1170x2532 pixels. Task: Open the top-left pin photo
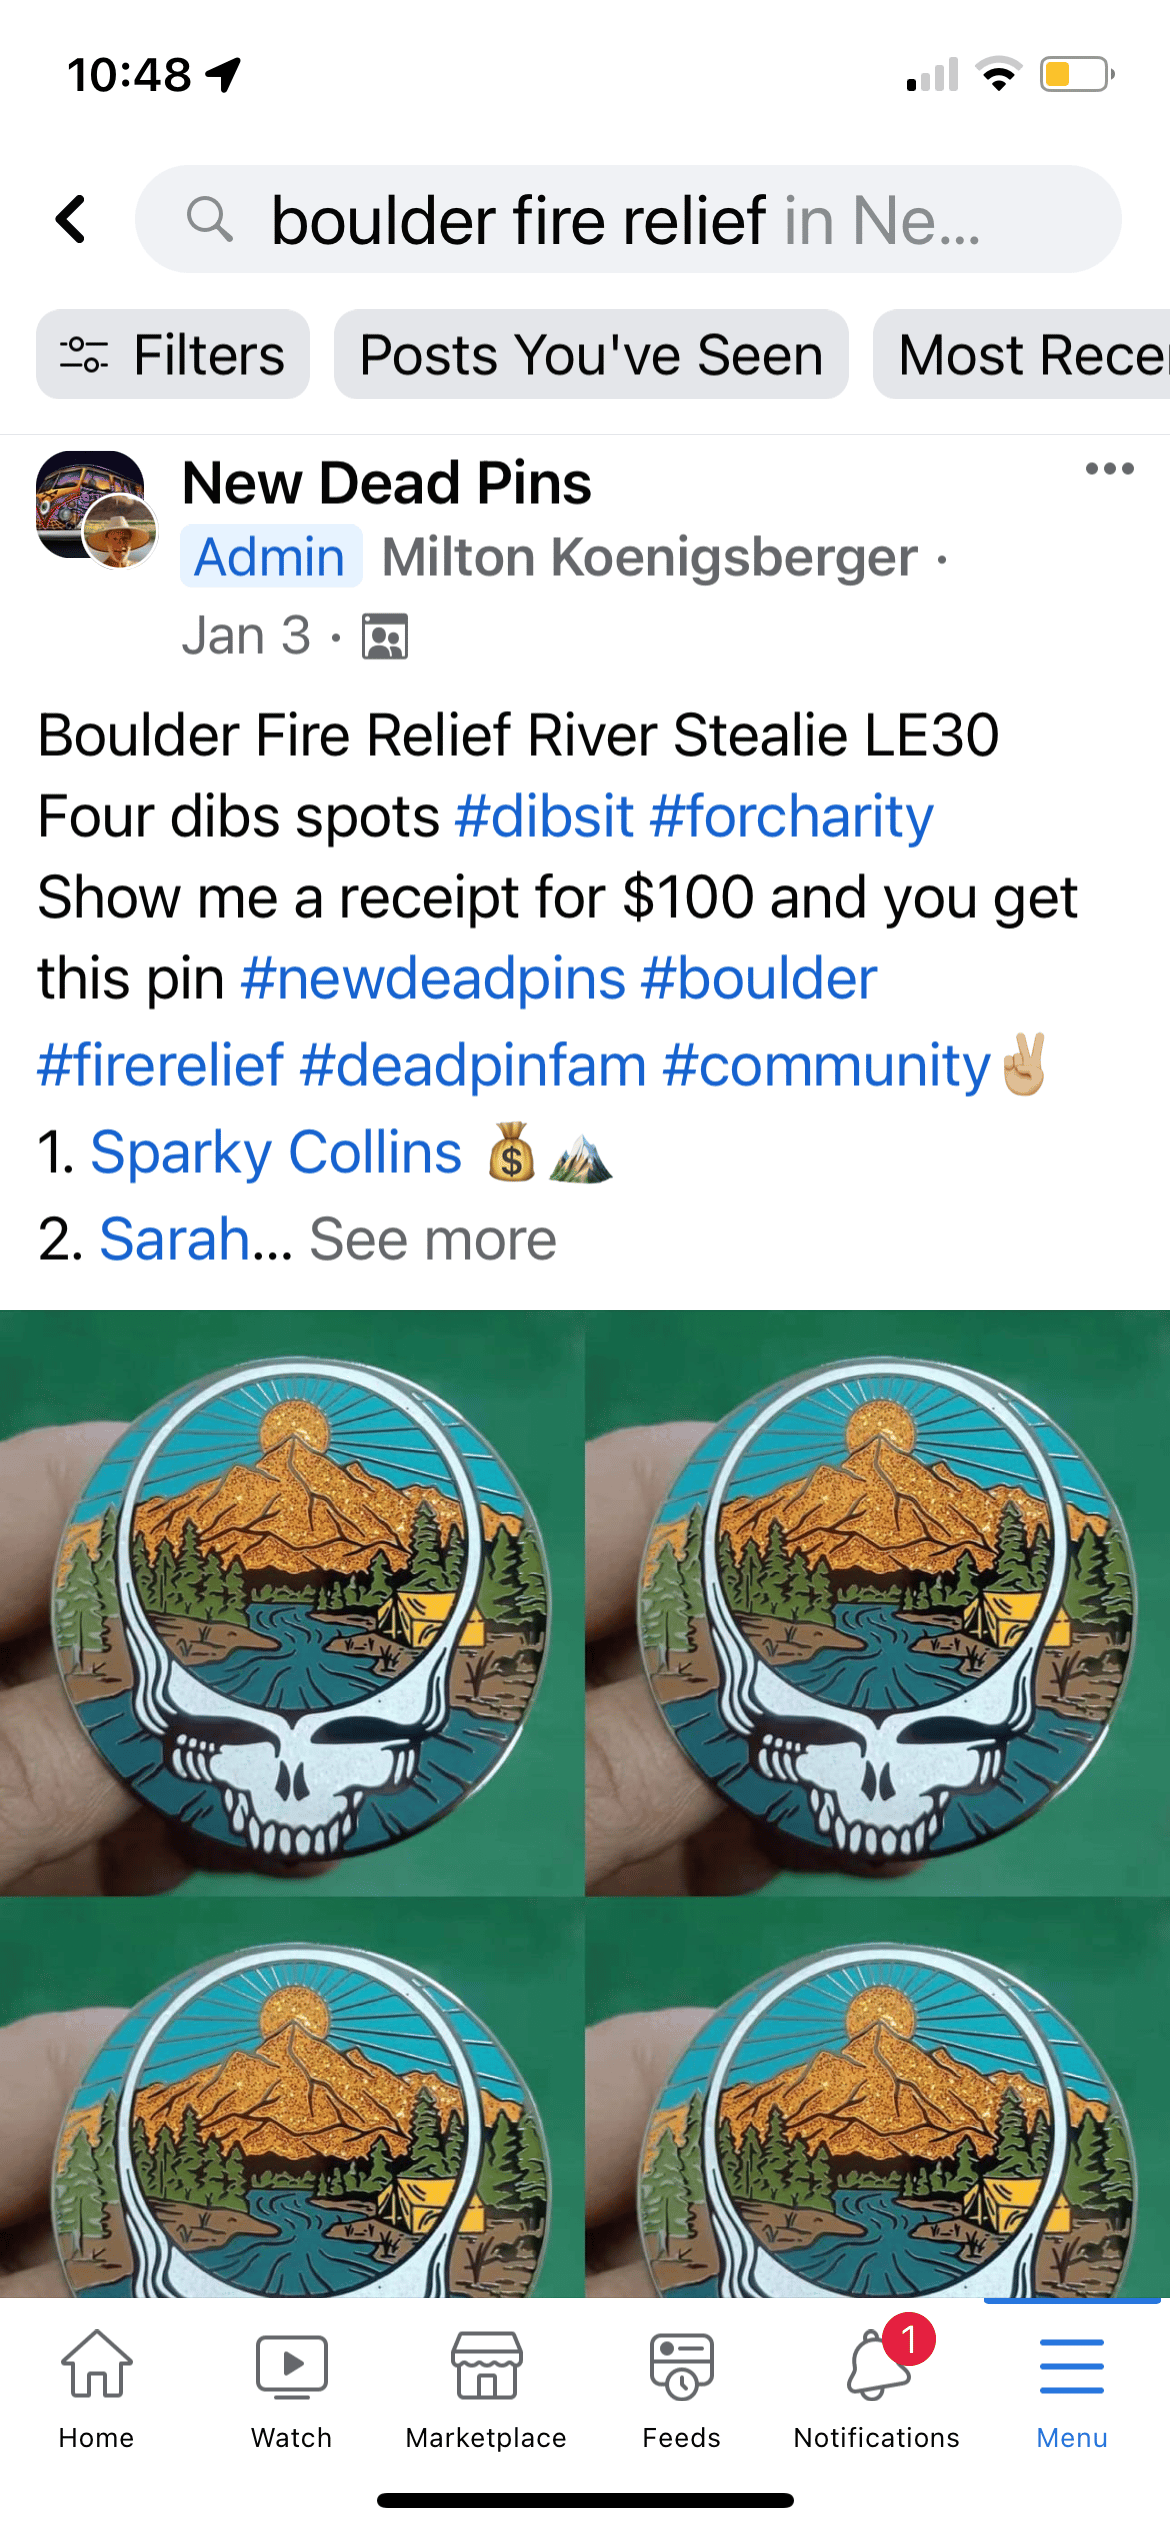tap(292, 1603)
